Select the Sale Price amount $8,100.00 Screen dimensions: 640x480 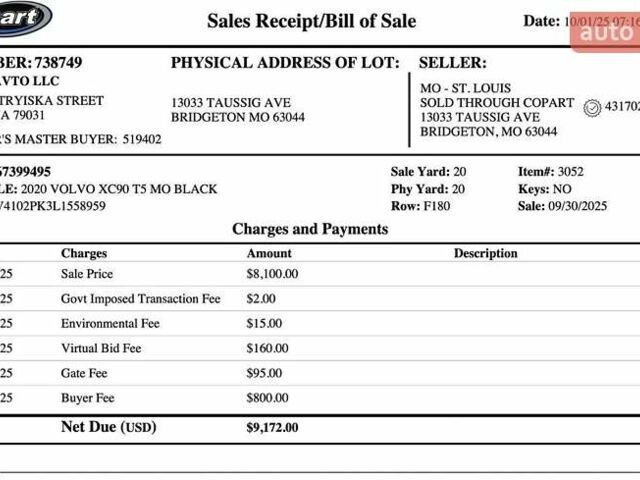pyautogui.click(x=272, y=274)
